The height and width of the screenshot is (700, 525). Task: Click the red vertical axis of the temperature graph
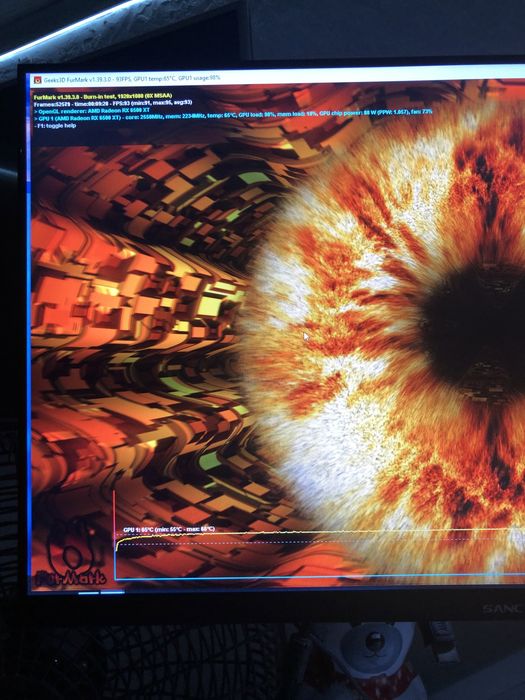[114, 533]
